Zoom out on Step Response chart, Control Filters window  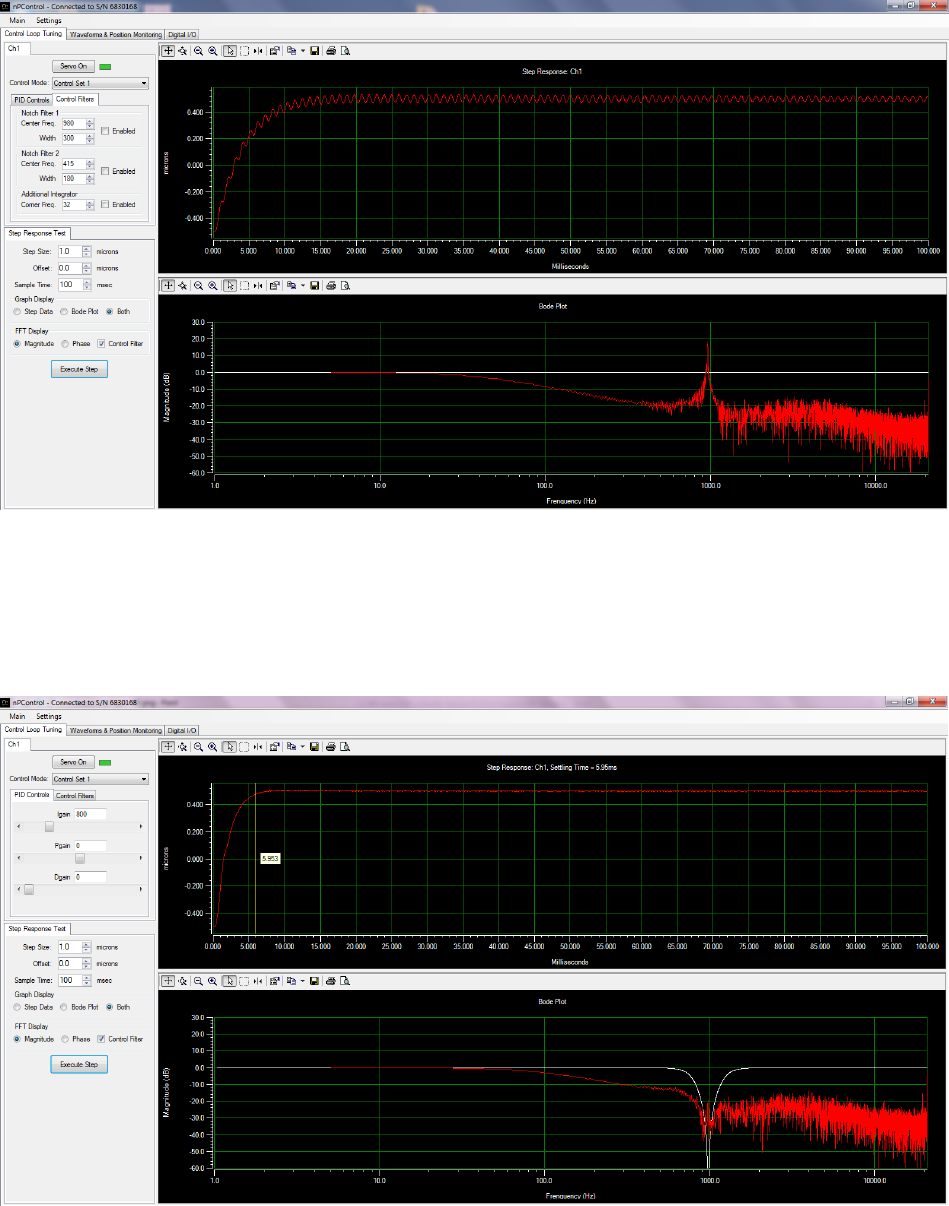[198, 50]
